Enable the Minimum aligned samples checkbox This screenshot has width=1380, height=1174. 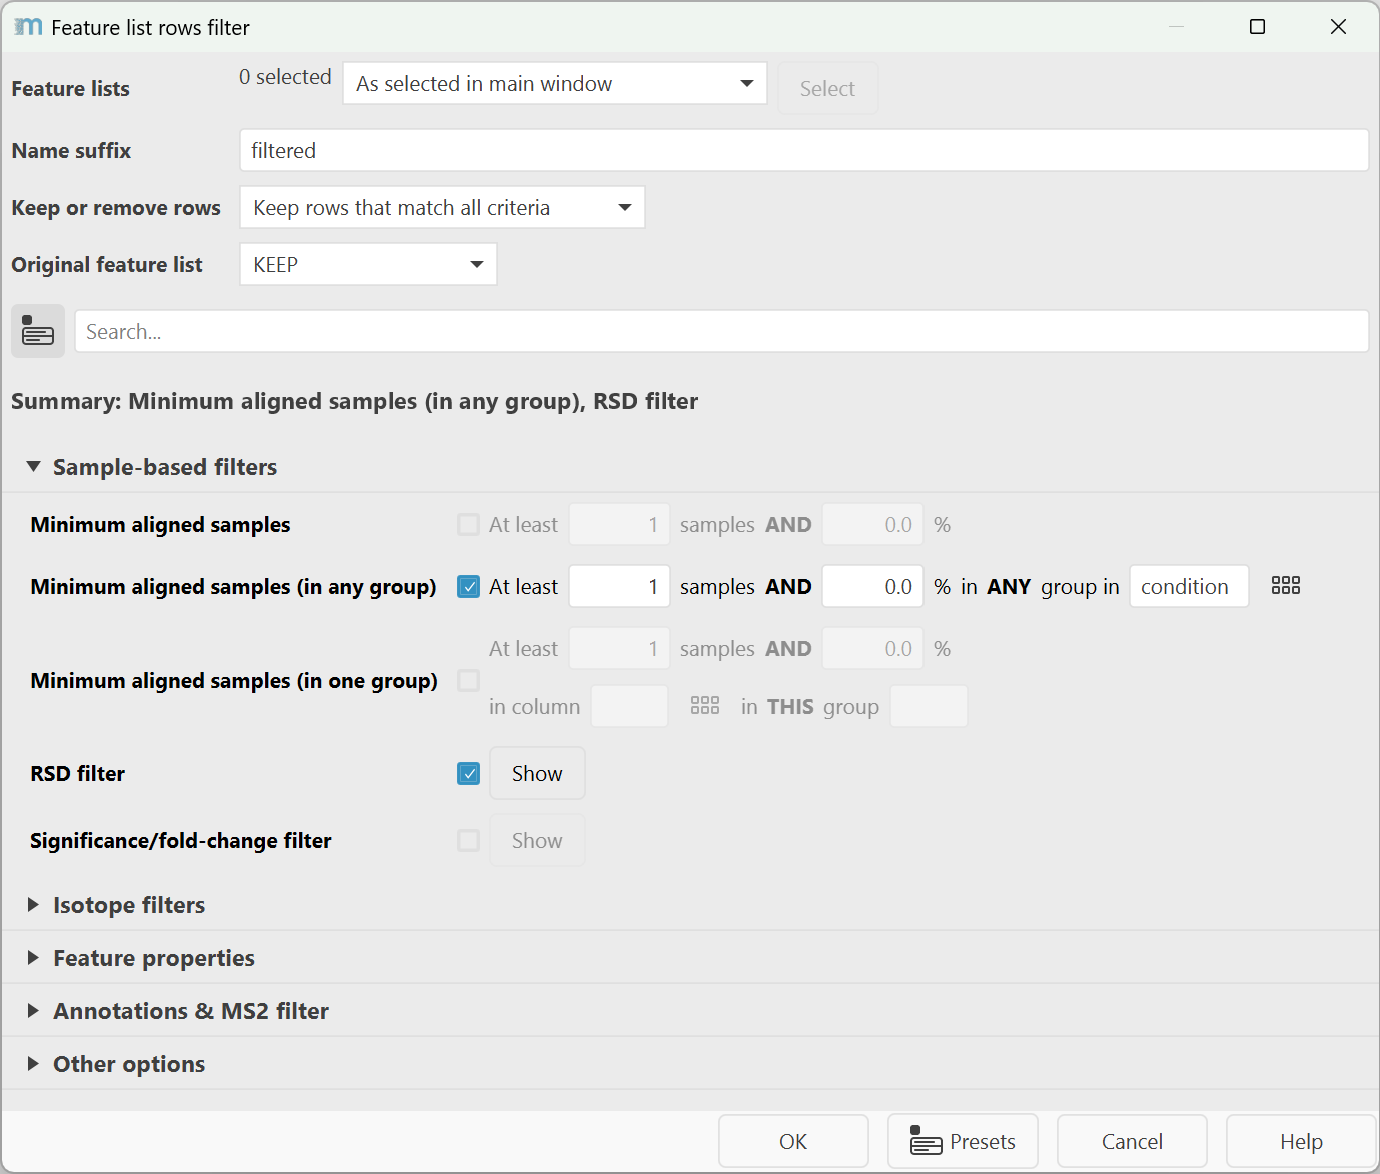(468, 525)
